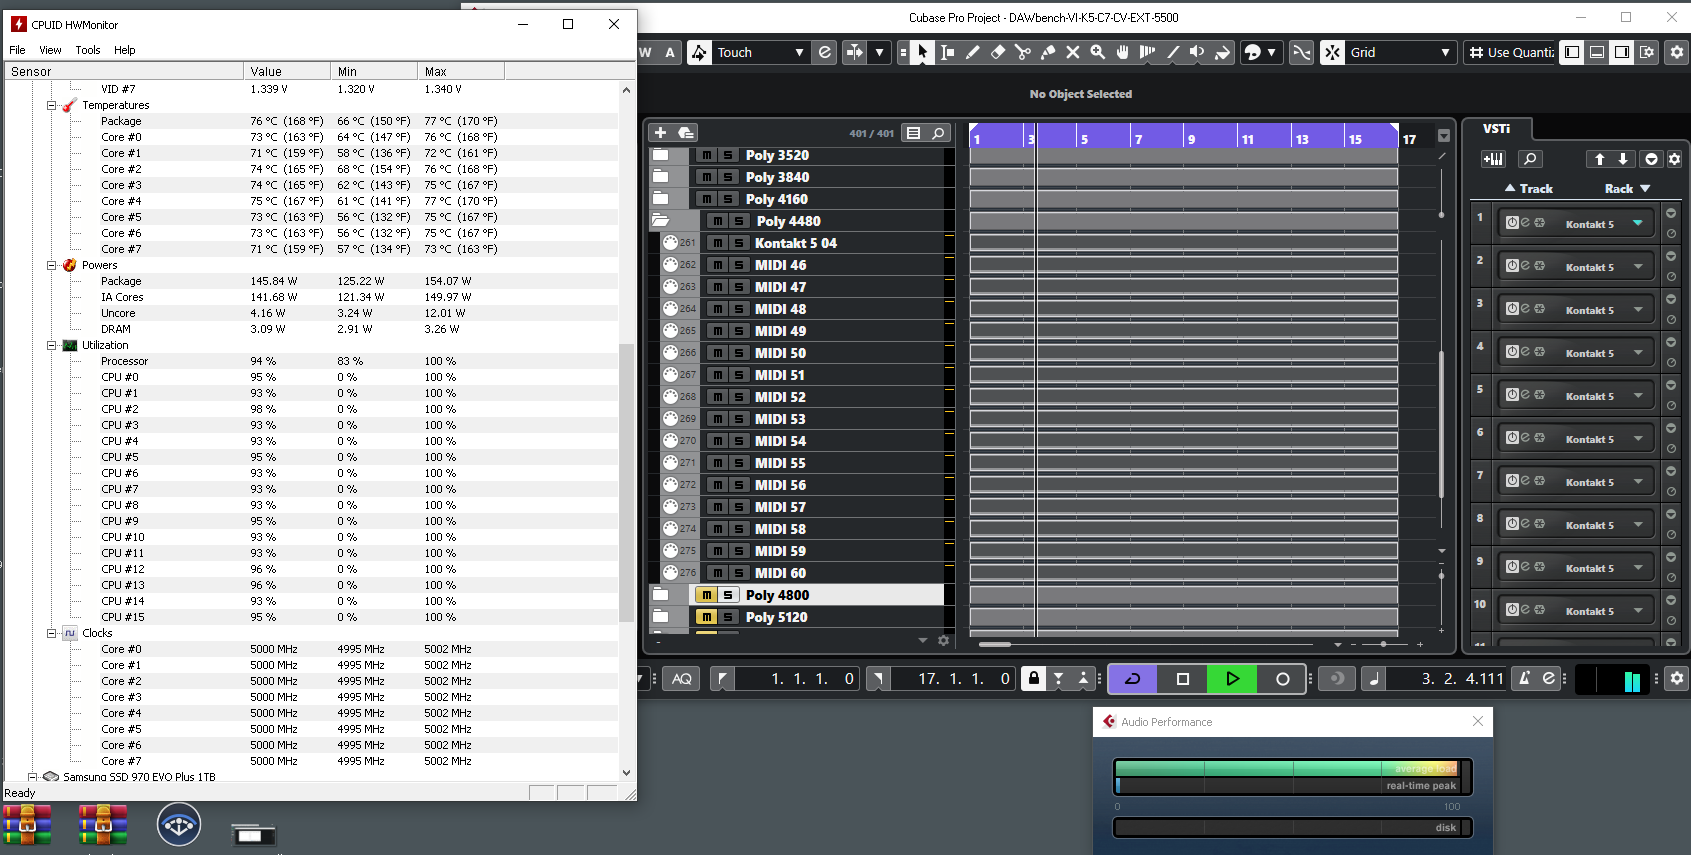Toggle Auto-Scroll button in toolbar
The height and width of the screenshot is (855, 1691).
point(855,52)
